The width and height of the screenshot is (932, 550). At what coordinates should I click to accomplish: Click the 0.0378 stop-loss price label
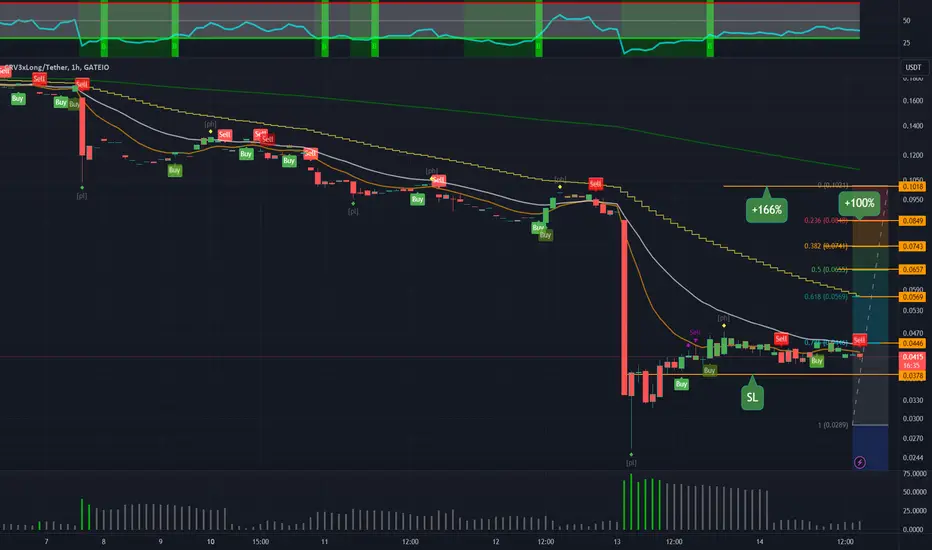coord(912,376)
